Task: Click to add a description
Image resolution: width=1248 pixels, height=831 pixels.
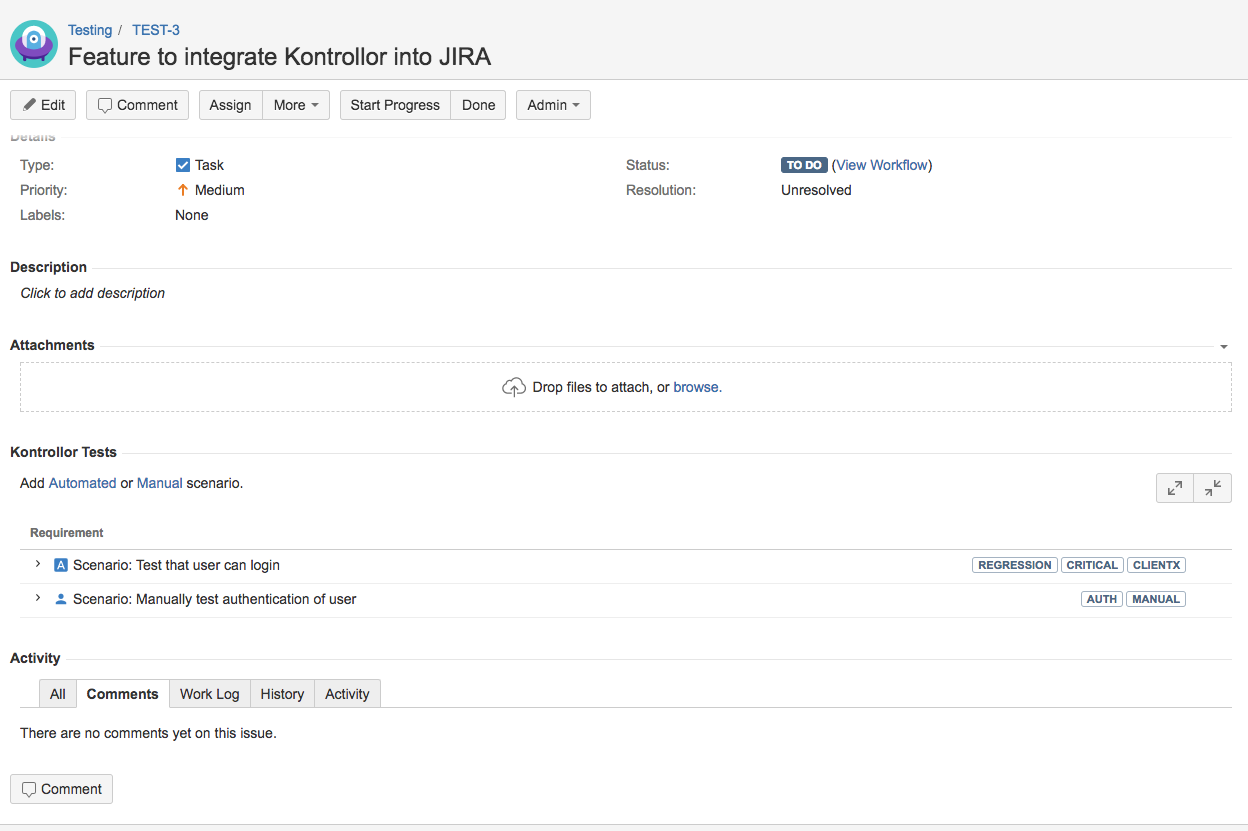Action: (x=93, y=293)
